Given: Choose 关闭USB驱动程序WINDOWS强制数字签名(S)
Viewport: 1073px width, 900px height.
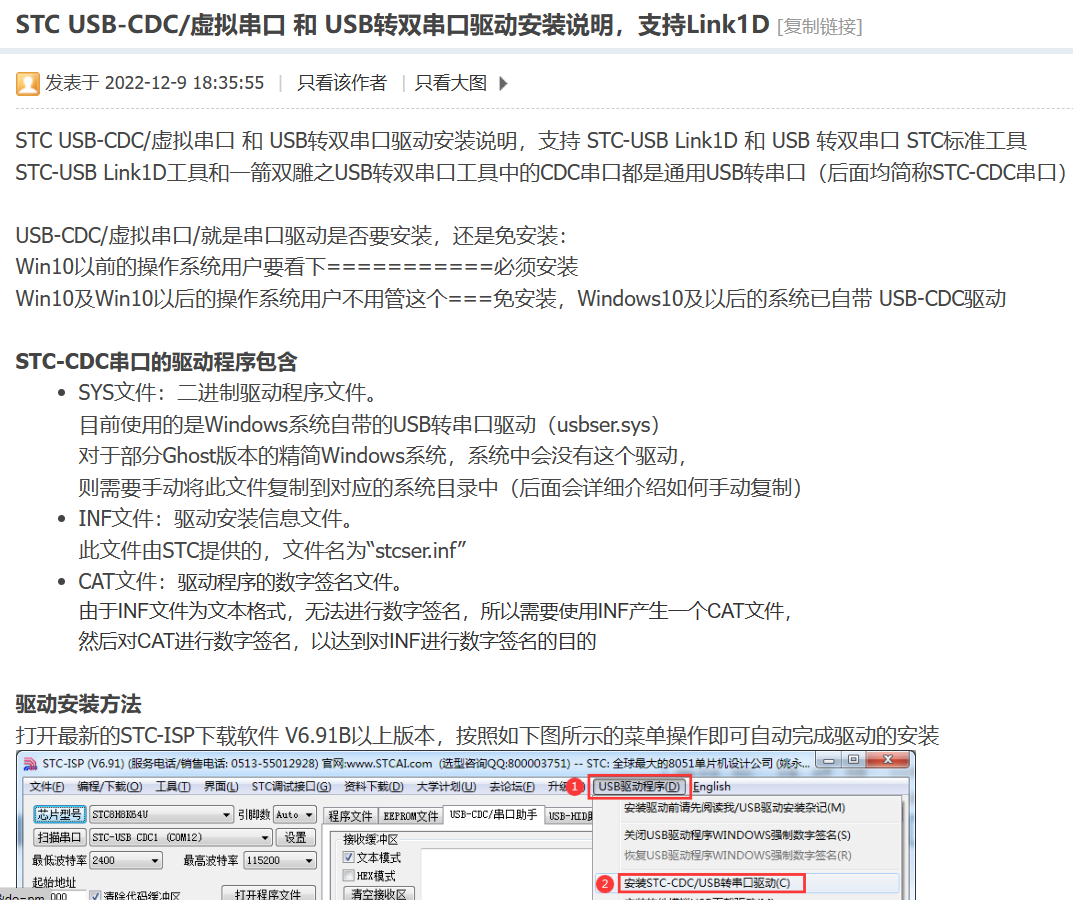Looking at the screenshot, I should 737,835.
